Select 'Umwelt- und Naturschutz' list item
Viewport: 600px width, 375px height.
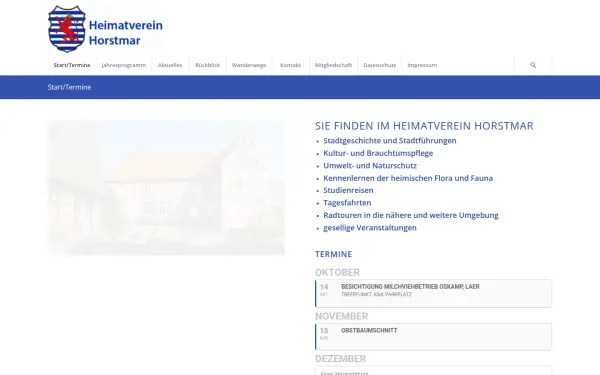(x=370, y=166)
